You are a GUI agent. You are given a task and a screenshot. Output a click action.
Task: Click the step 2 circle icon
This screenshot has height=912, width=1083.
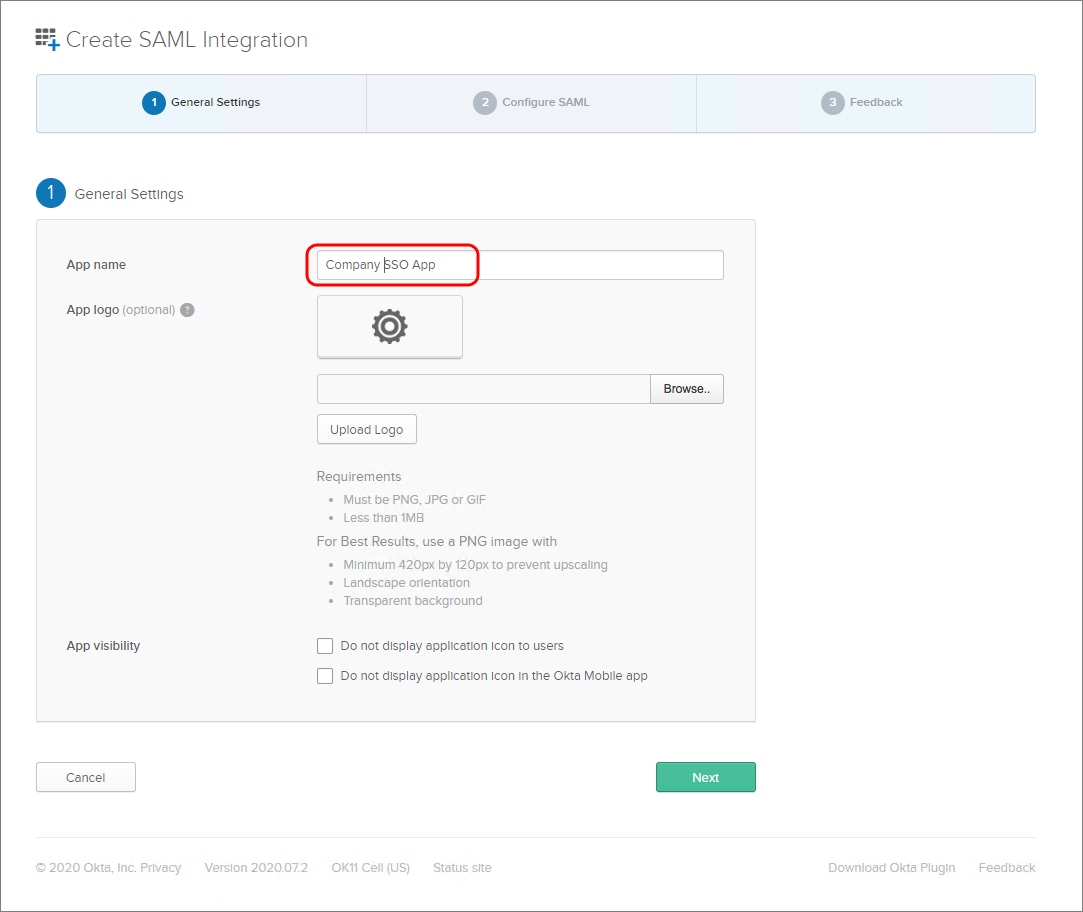coord(484,103)
